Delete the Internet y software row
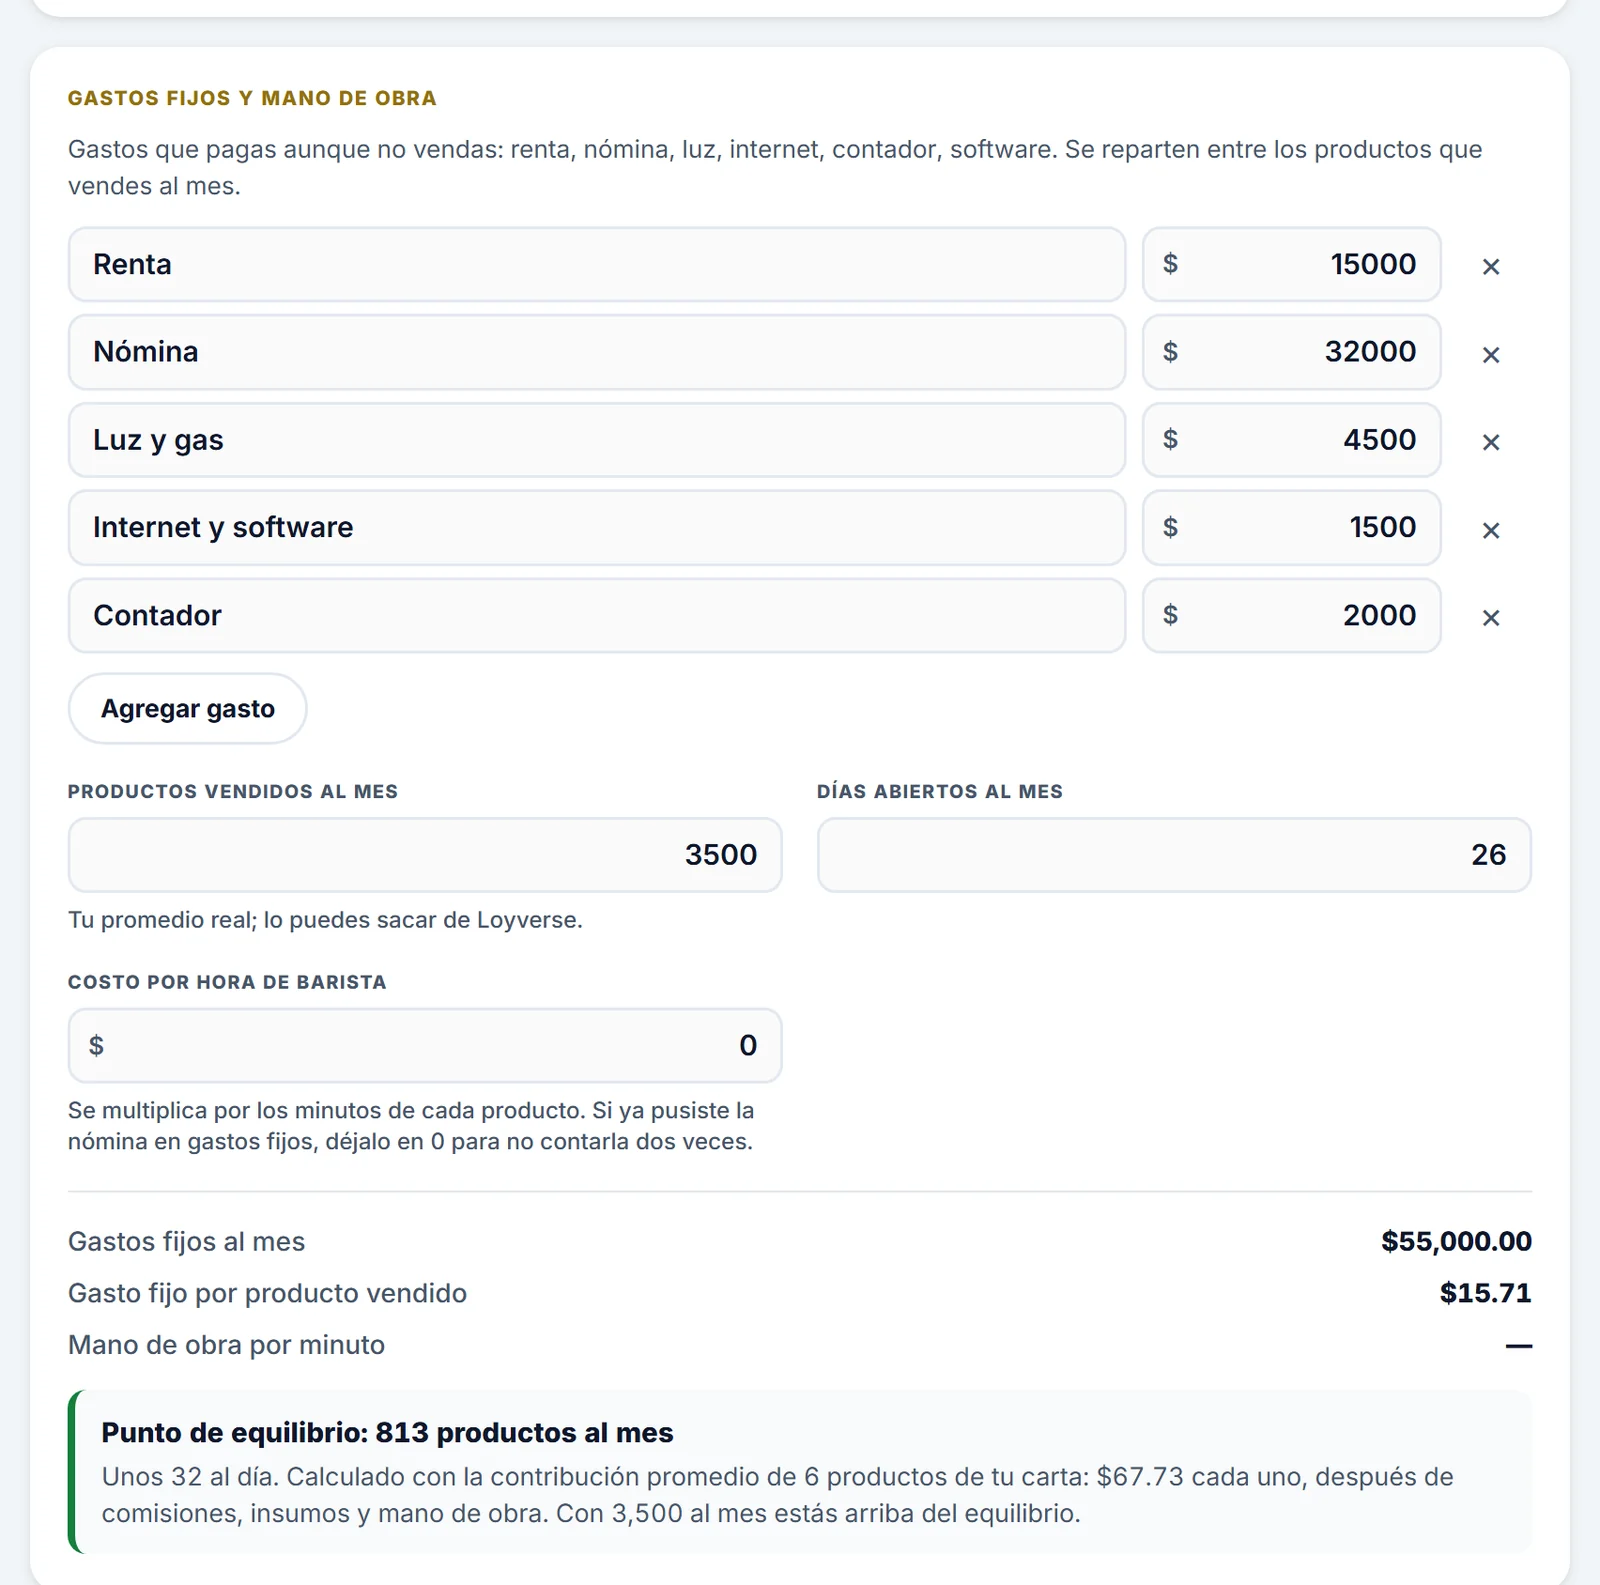 (x=1490, y=529)
